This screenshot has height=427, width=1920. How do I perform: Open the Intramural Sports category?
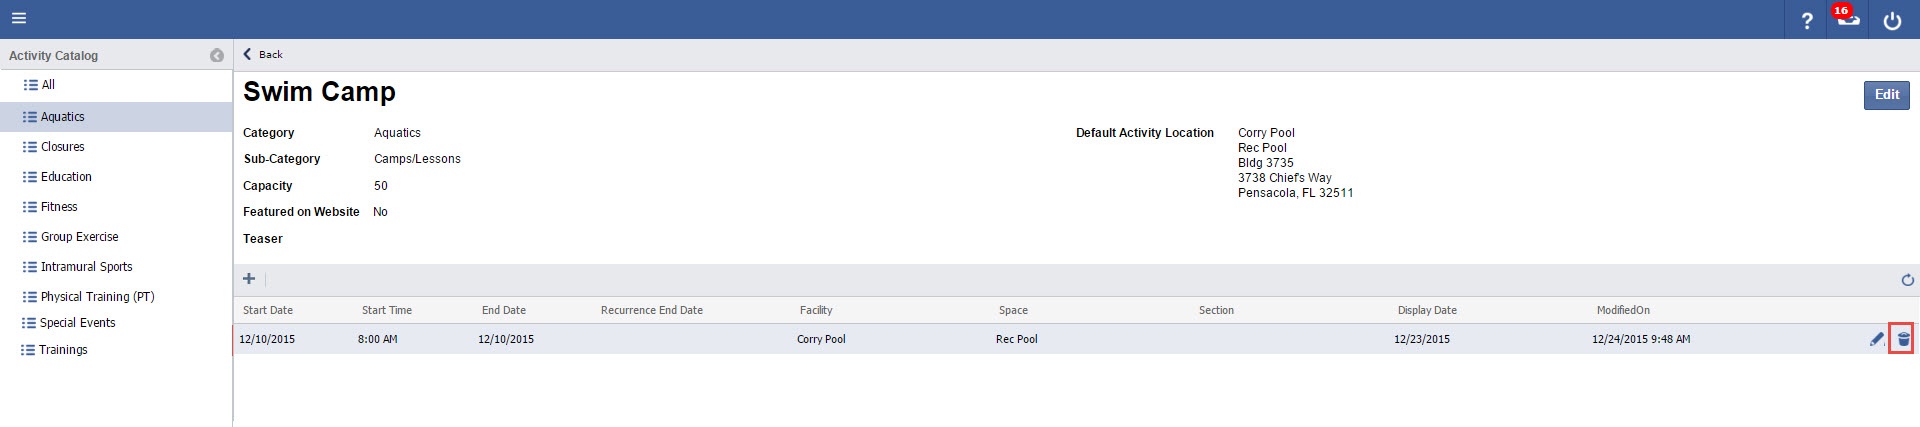pyautogui.click(x=86, y=267)
